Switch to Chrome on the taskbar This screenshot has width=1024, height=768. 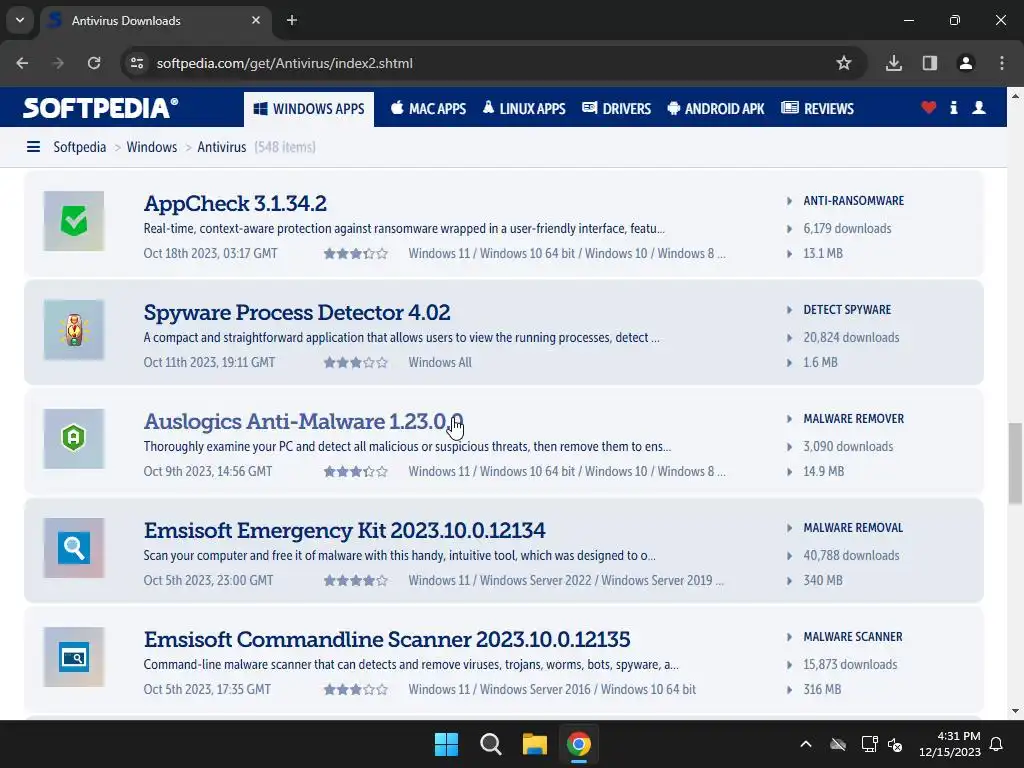tap(579, 744)
